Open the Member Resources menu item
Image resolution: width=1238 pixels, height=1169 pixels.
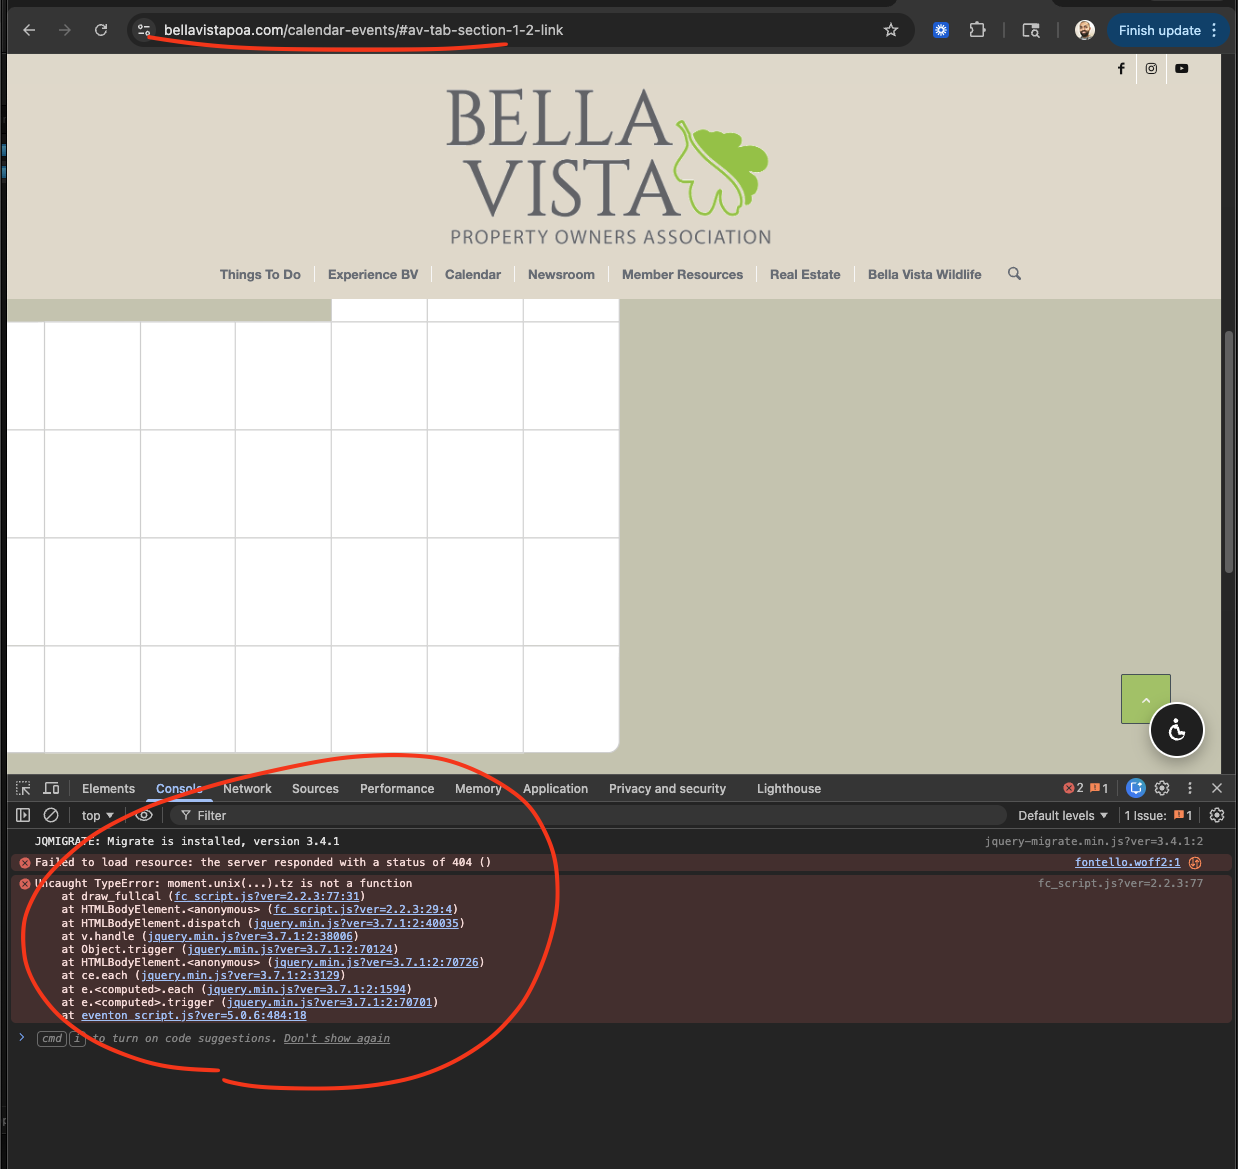[x=682, y=275]
